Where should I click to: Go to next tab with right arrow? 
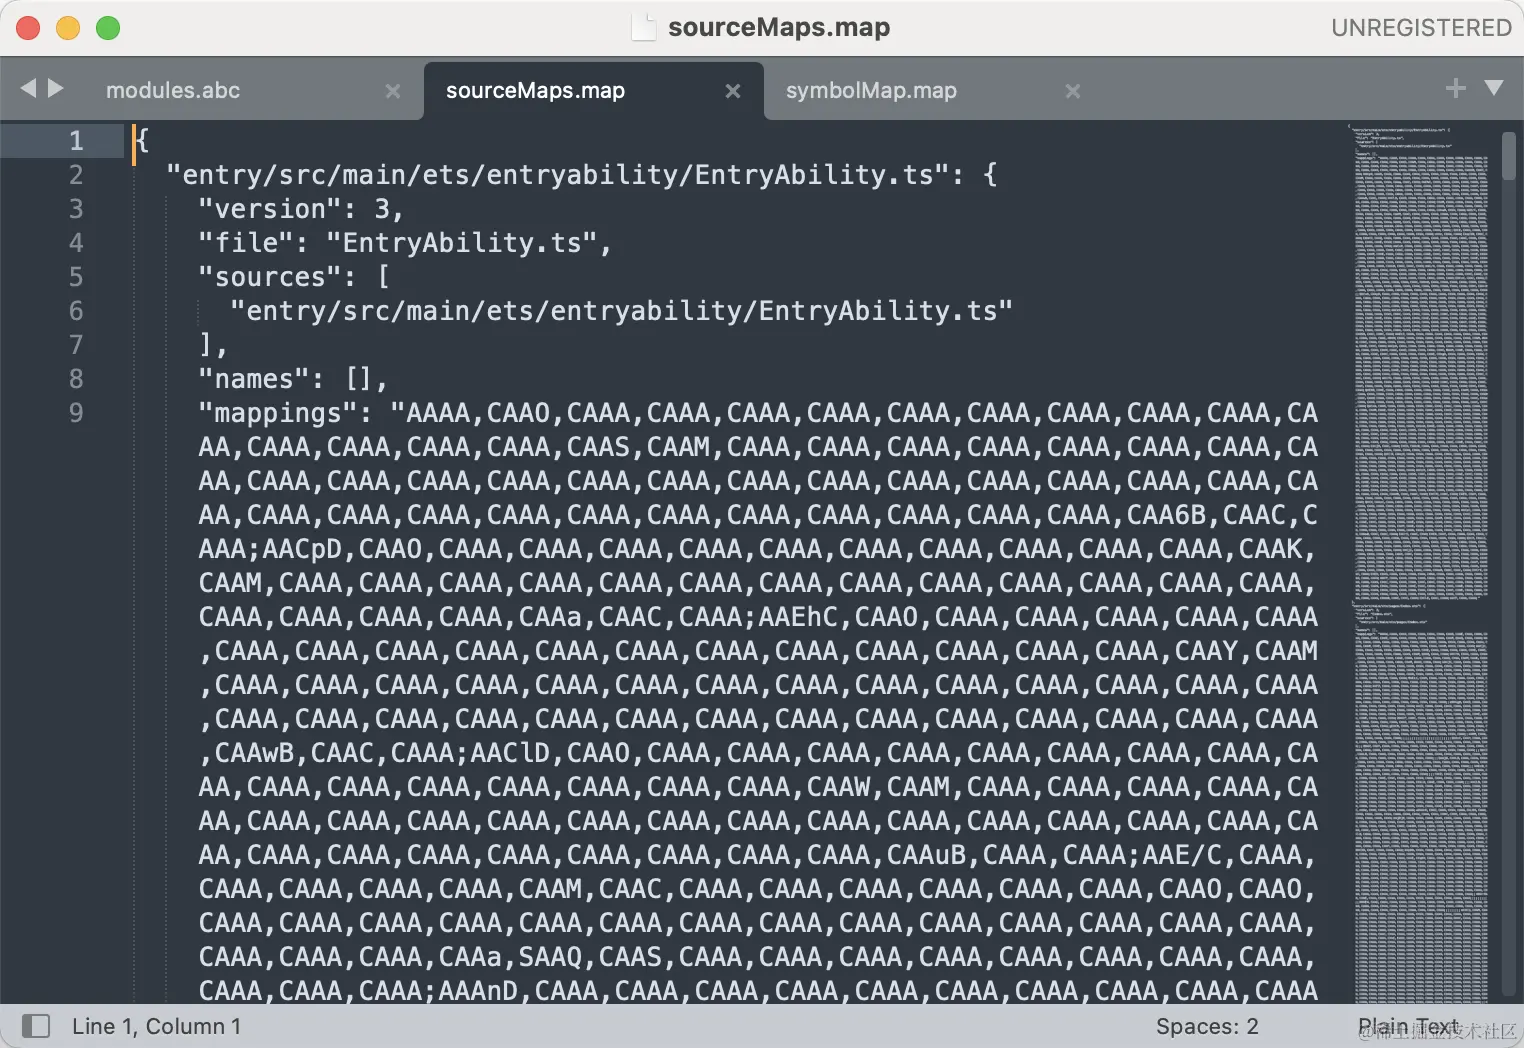point(56,89)
